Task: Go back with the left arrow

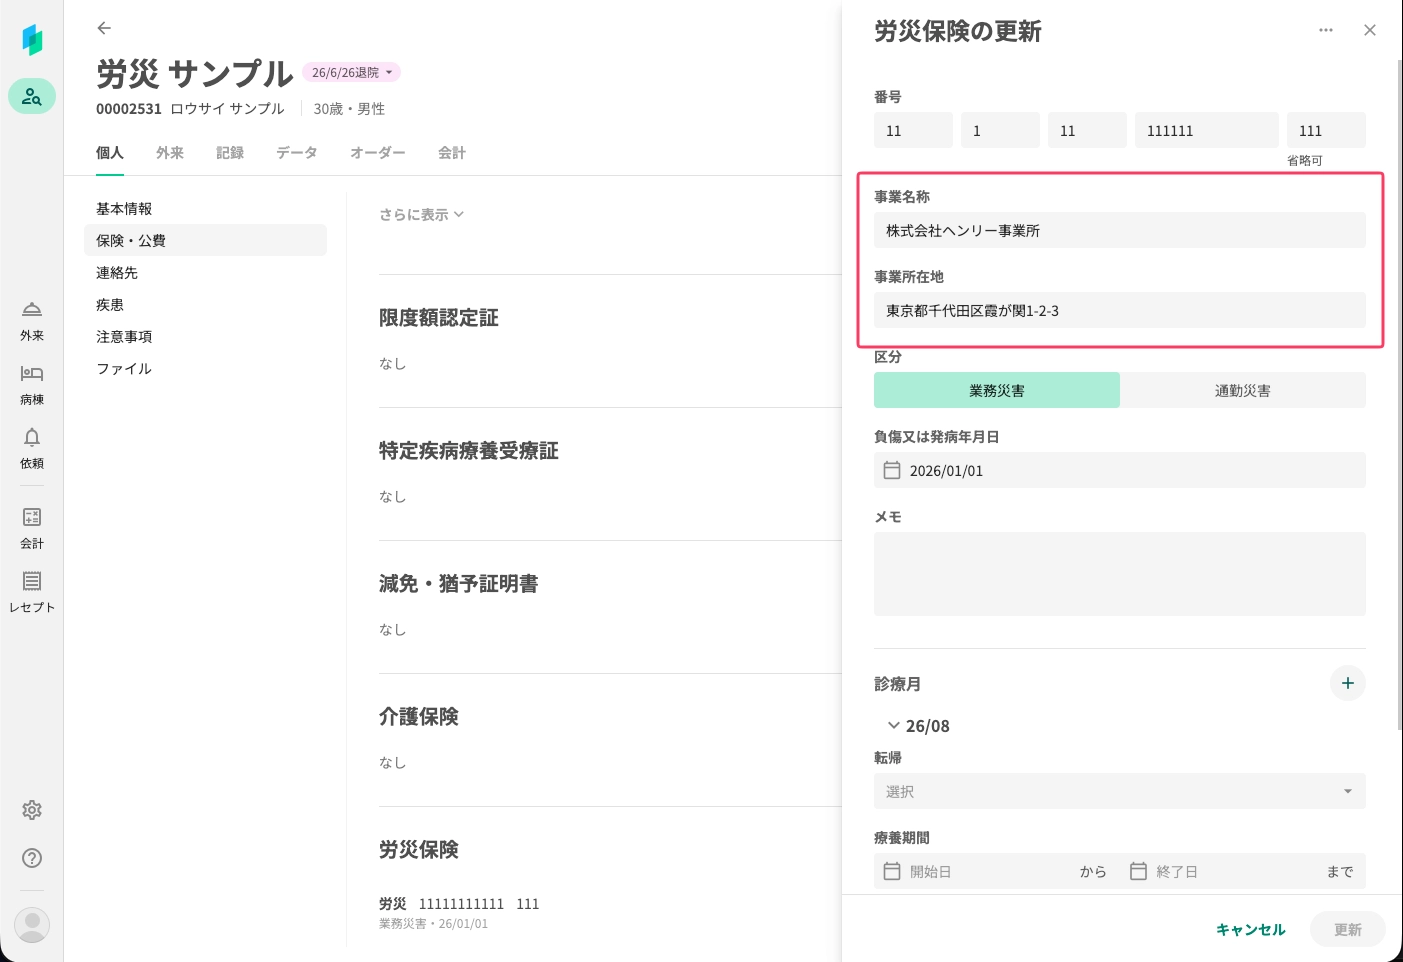Action: [x=104, y=28]
